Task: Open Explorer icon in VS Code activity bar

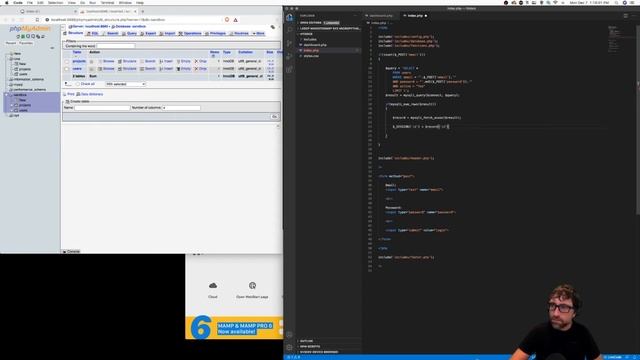Action: click(x=289, y=18)
